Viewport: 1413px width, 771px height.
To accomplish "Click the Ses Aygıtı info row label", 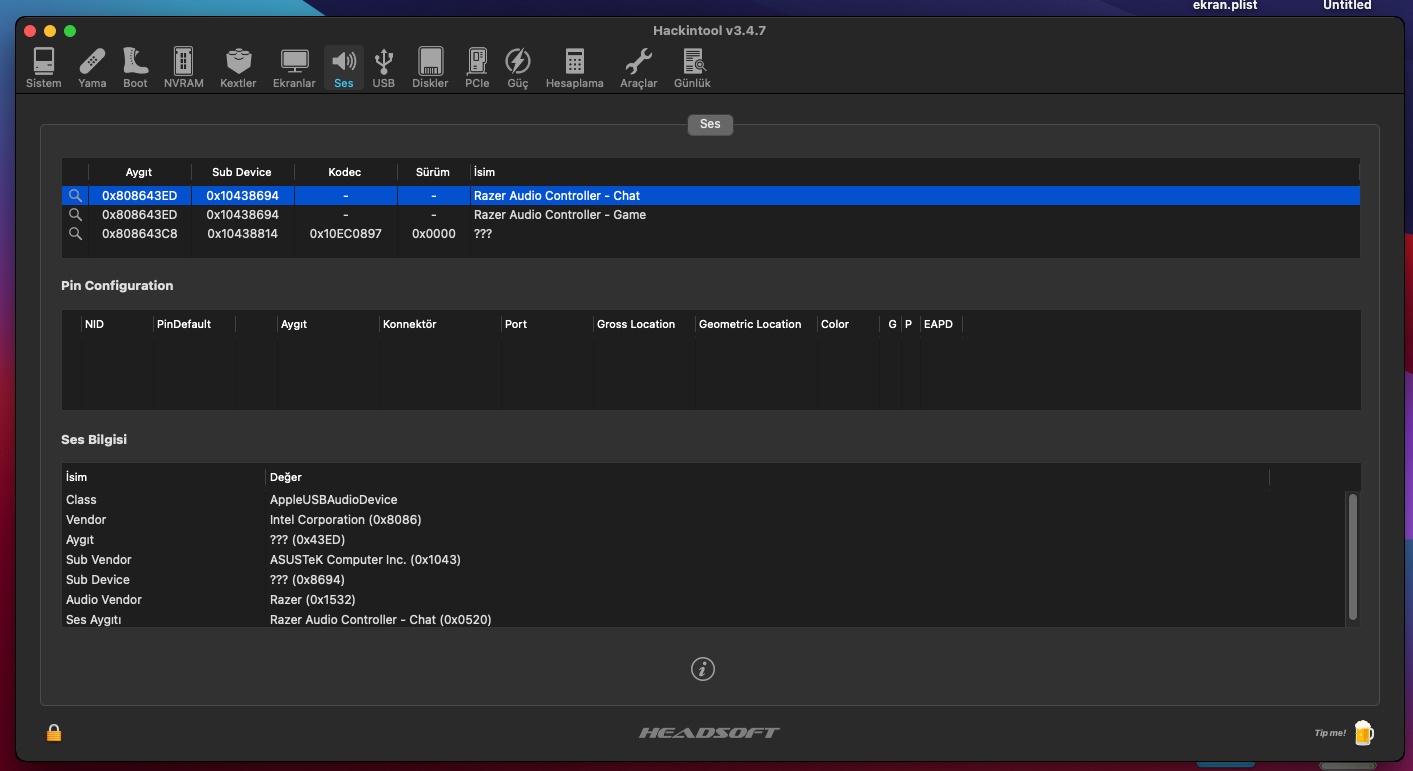I will pos(93,620).
